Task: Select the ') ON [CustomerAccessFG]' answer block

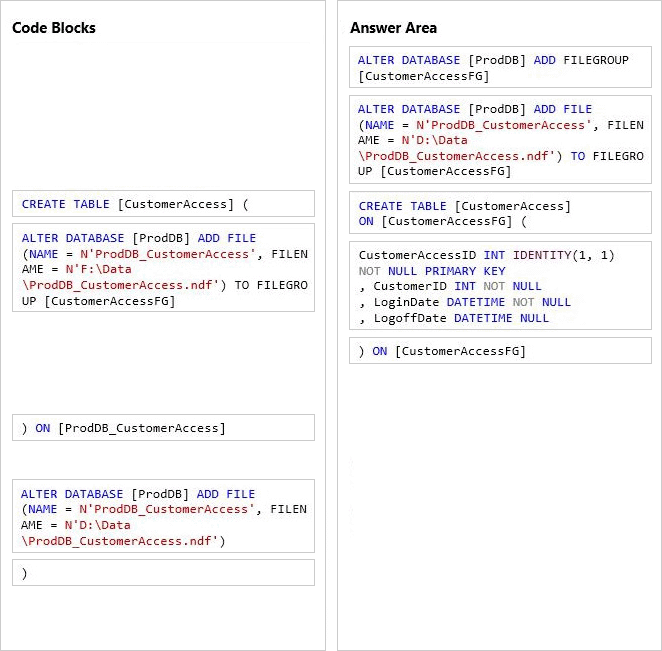Action: coord(500,351)
